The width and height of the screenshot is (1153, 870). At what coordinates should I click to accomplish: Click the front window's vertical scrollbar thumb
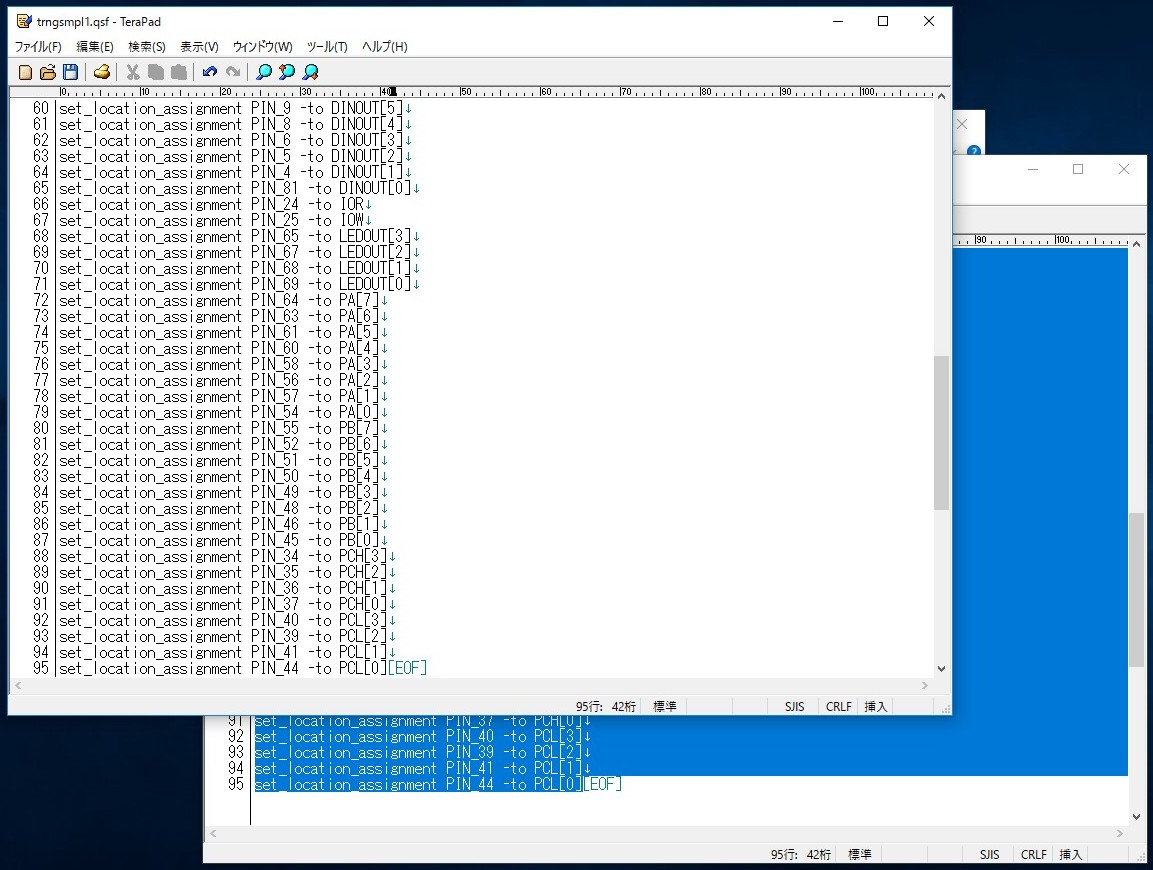941,432
